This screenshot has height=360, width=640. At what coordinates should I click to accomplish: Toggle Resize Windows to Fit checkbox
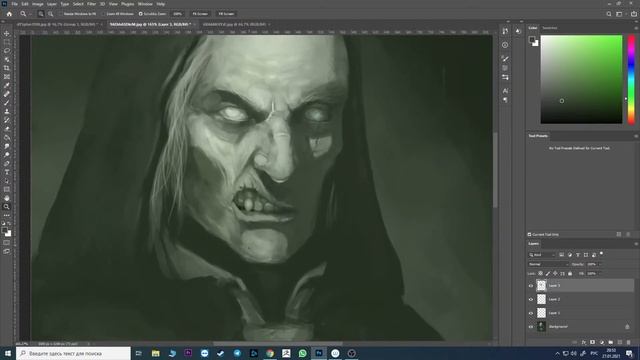tap(60, 14)
